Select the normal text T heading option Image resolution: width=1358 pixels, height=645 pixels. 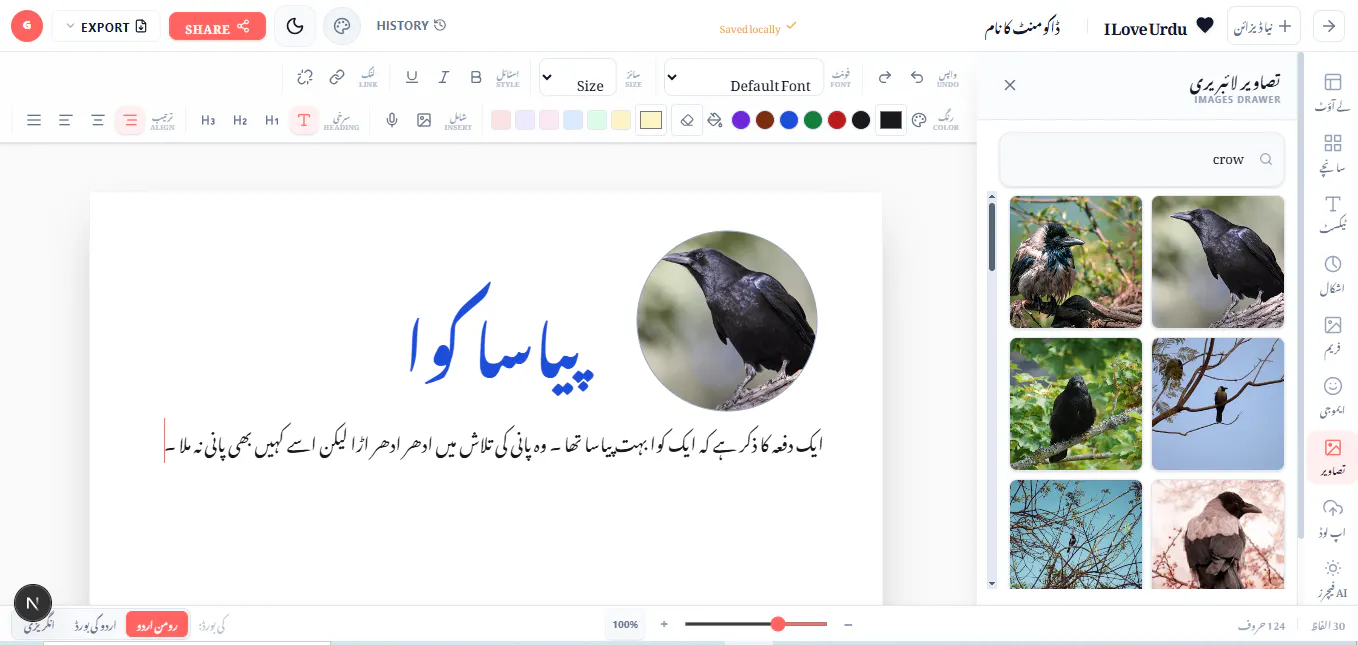pos(304,120)
